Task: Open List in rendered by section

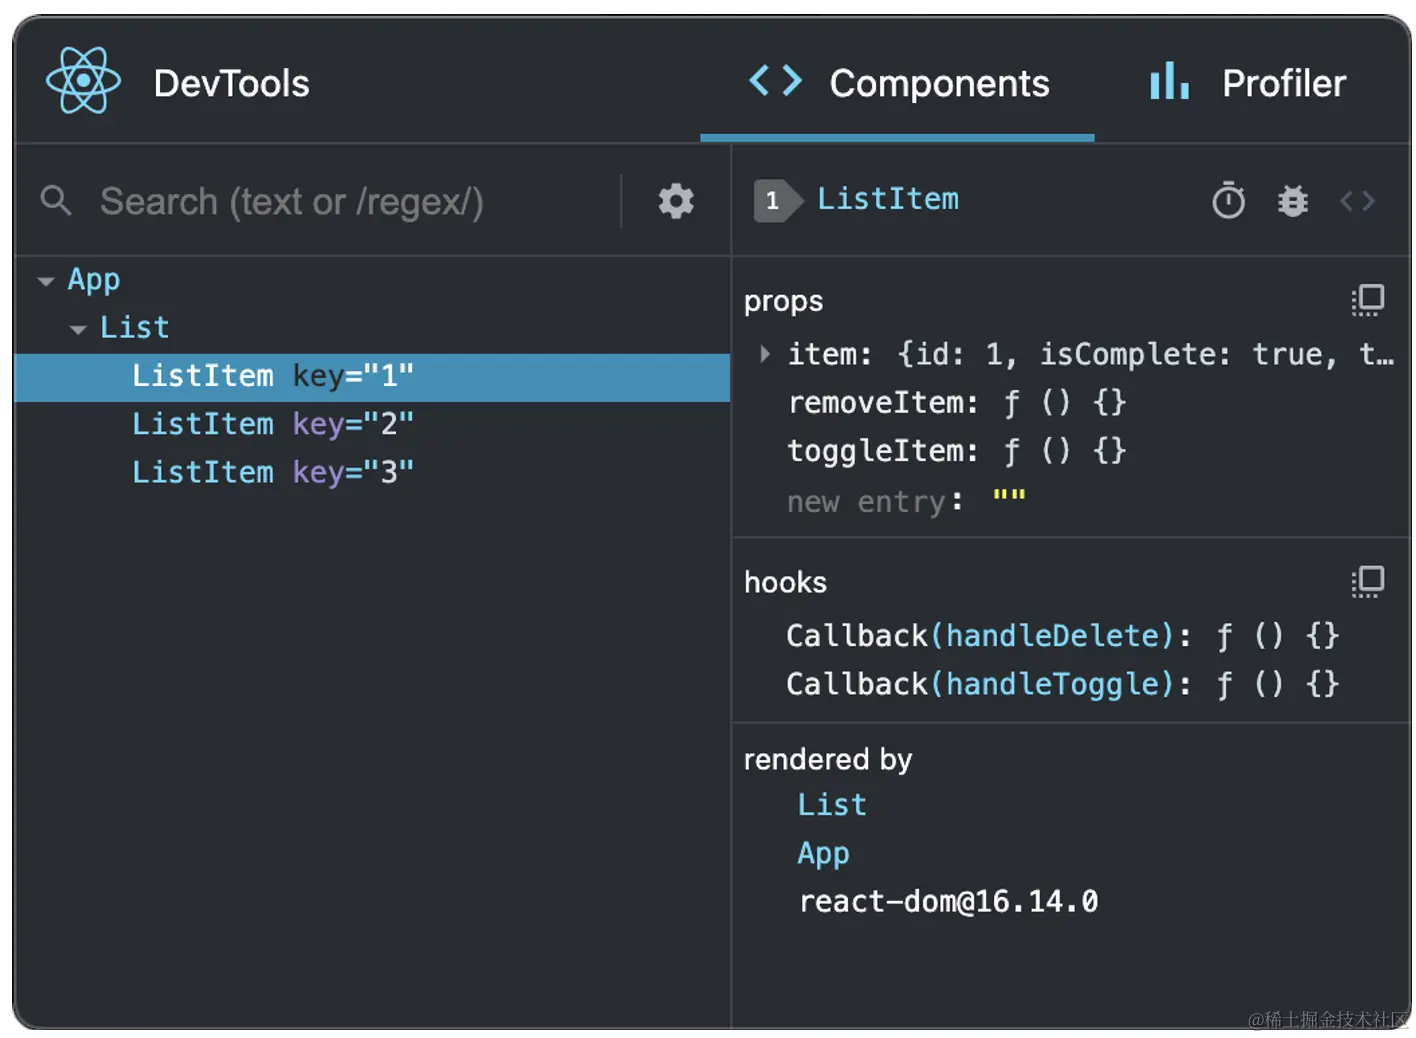Action: pyautogui.click(x=832, y=805)
